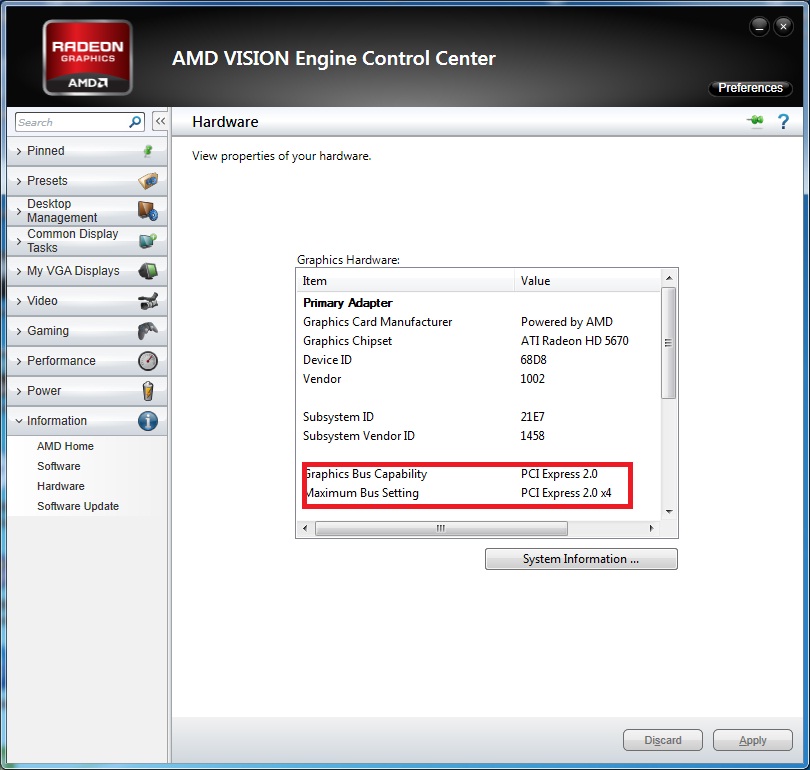
Task: Click the vertical scrollbar thumb
Action: pos(669,343)
